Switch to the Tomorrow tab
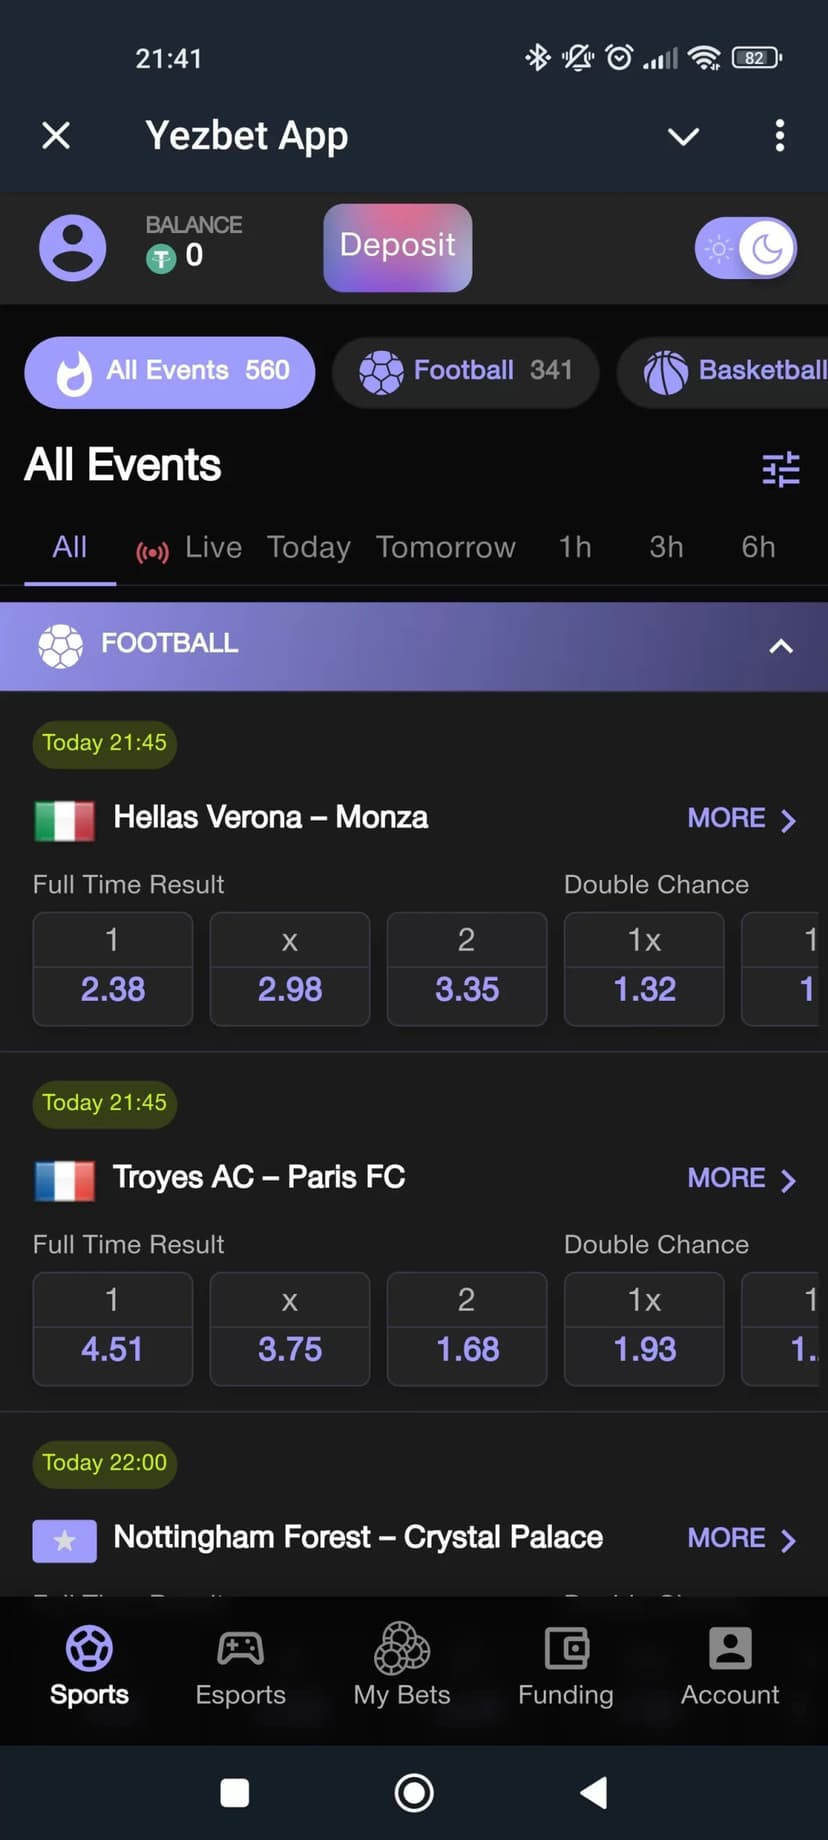The image size is (828, 1840). pyautogui.click(x=446, y=548)
